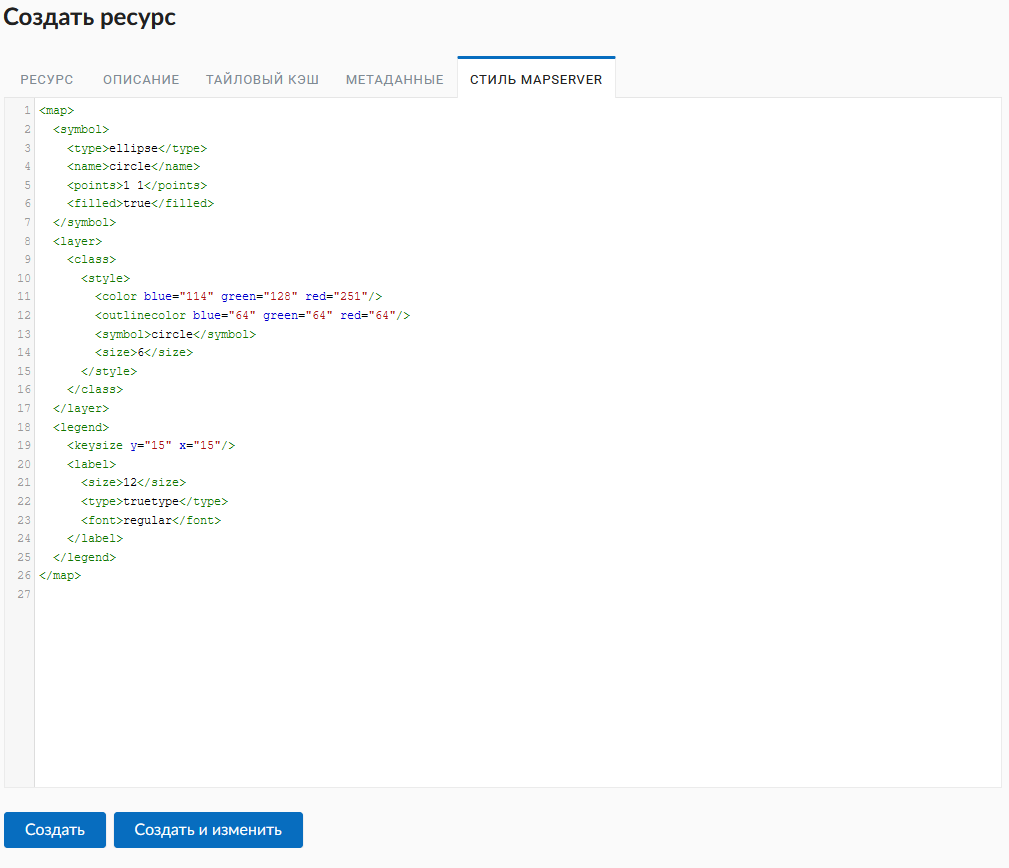Place cursor on empty line 27 of editor
Viewport: 1009px width, 868px height.
tap(518, 594)
